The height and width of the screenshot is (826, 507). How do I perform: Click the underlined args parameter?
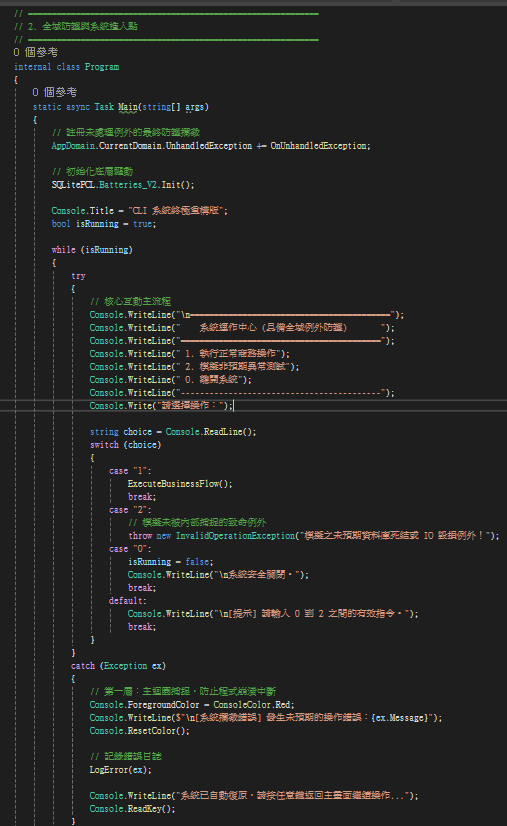pos(194,106)
